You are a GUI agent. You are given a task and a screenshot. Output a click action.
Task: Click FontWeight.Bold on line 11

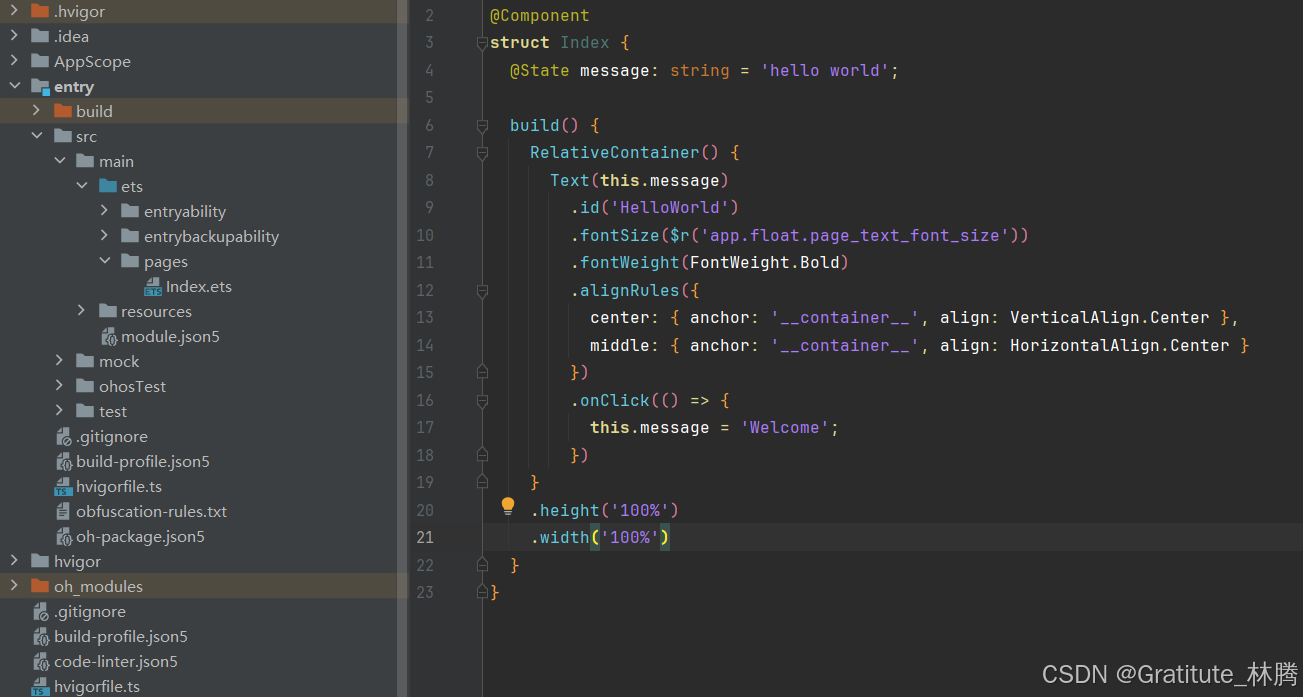pyautogui.click(x=765, y=263)
